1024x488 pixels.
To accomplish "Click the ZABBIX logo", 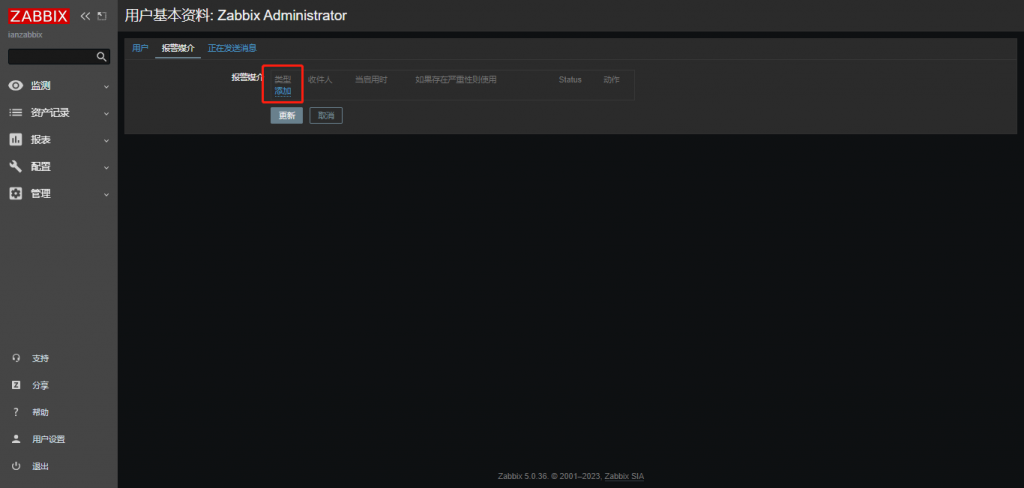I will tap(39, 16).
